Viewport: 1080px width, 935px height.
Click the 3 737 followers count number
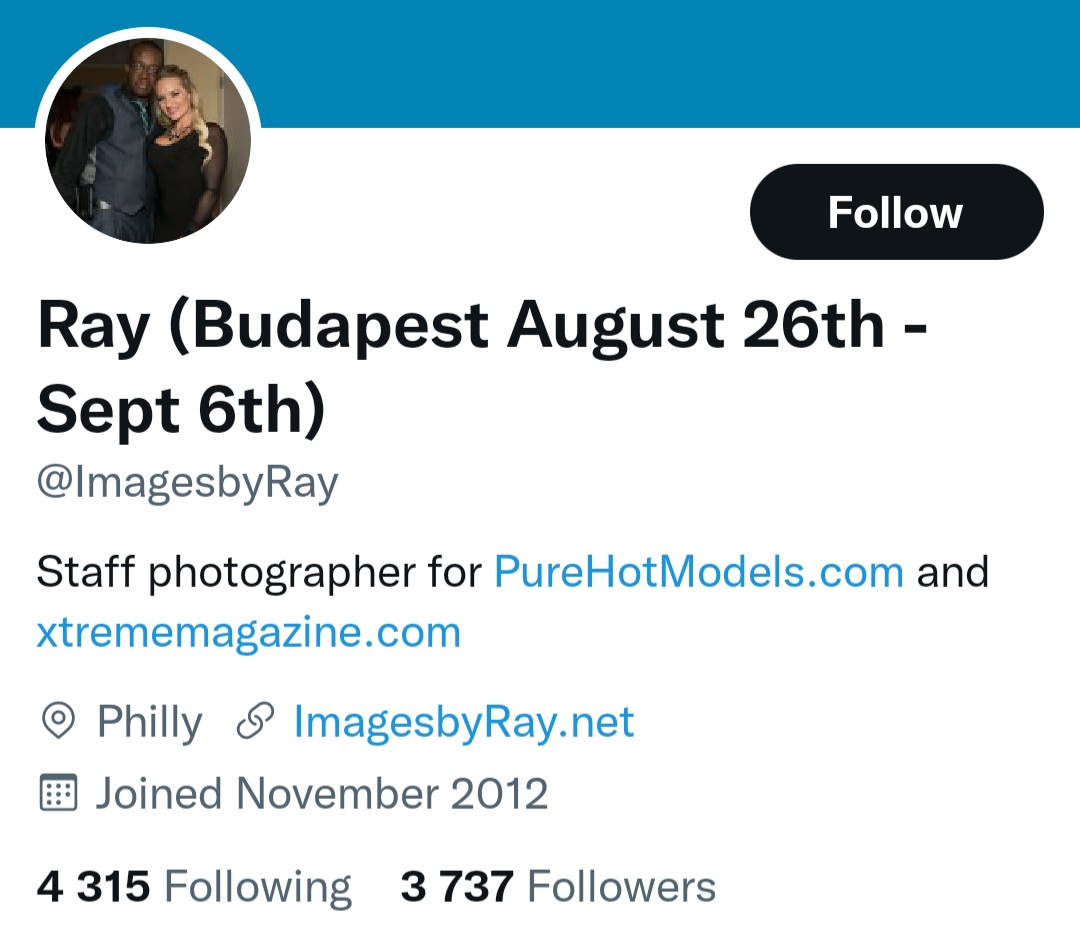coord(457,887)
